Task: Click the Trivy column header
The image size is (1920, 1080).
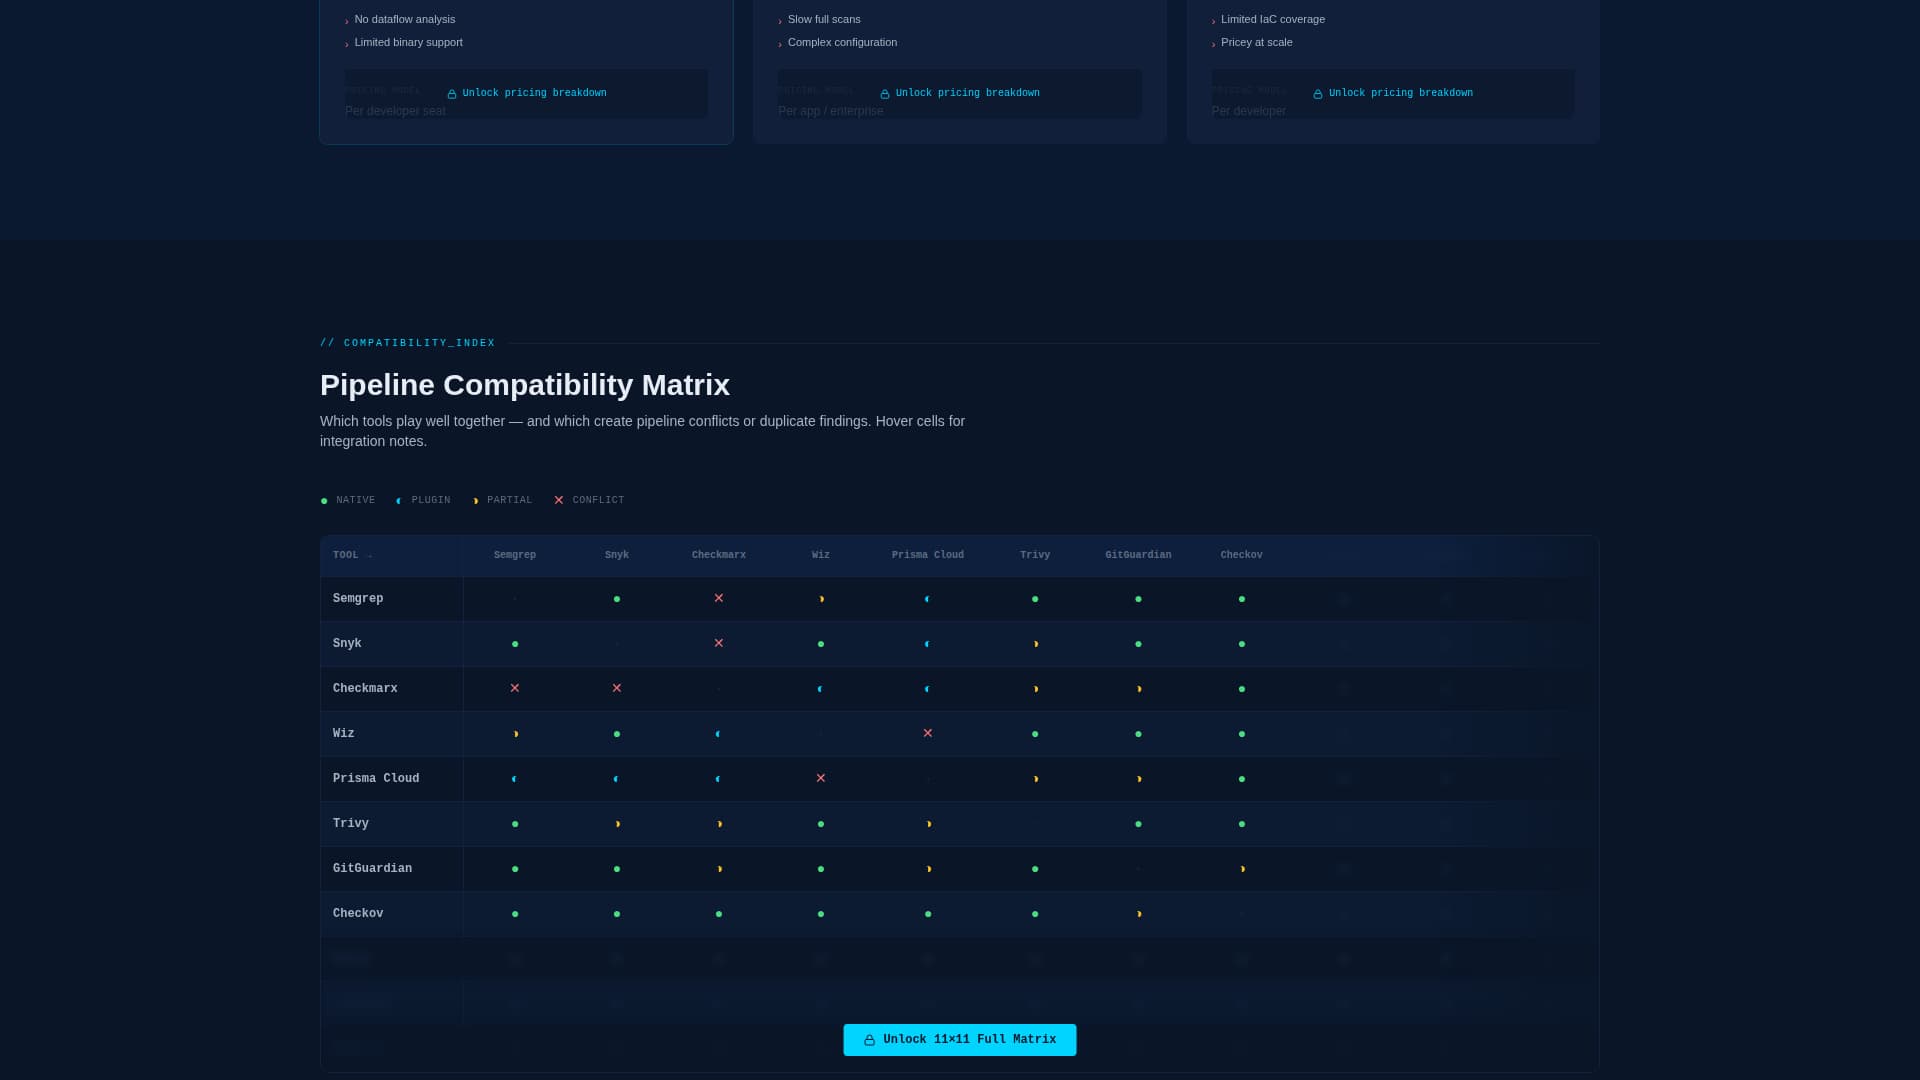Action: [x=1035, y=555]
